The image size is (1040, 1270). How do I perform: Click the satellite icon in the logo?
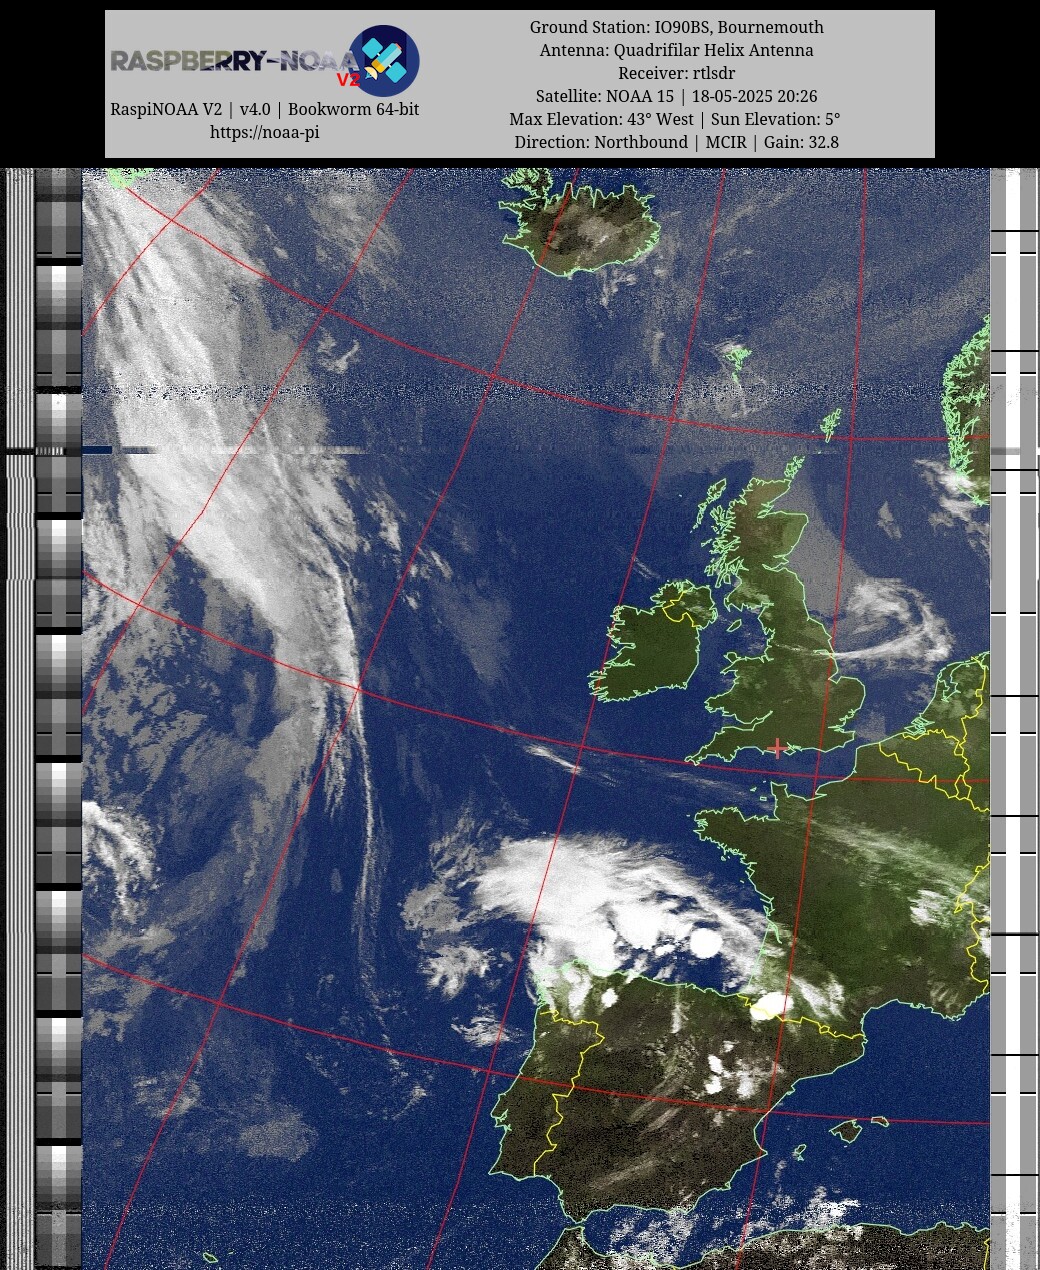click(x=384, y=60)
